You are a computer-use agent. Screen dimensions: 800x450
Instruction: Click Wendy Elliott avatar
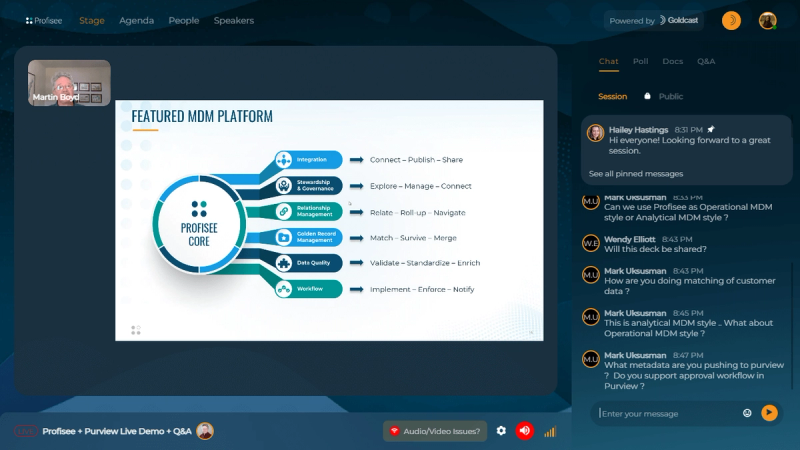591,243
